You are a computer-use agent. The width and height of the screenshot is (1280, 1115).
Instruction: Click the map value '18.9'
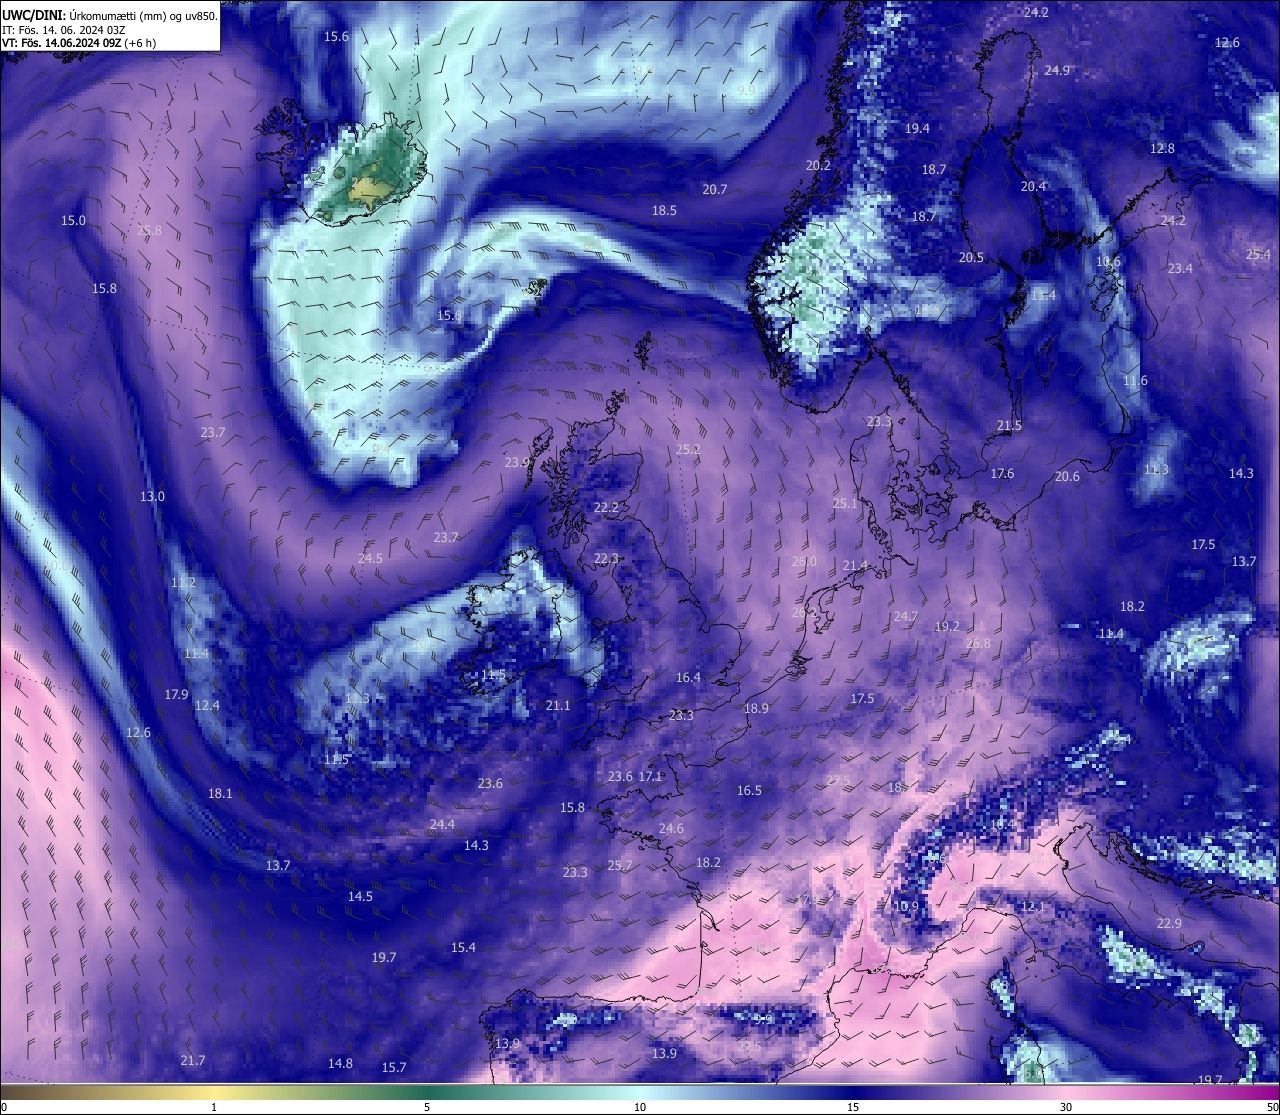pyautogui.click(x=756, y=708)
